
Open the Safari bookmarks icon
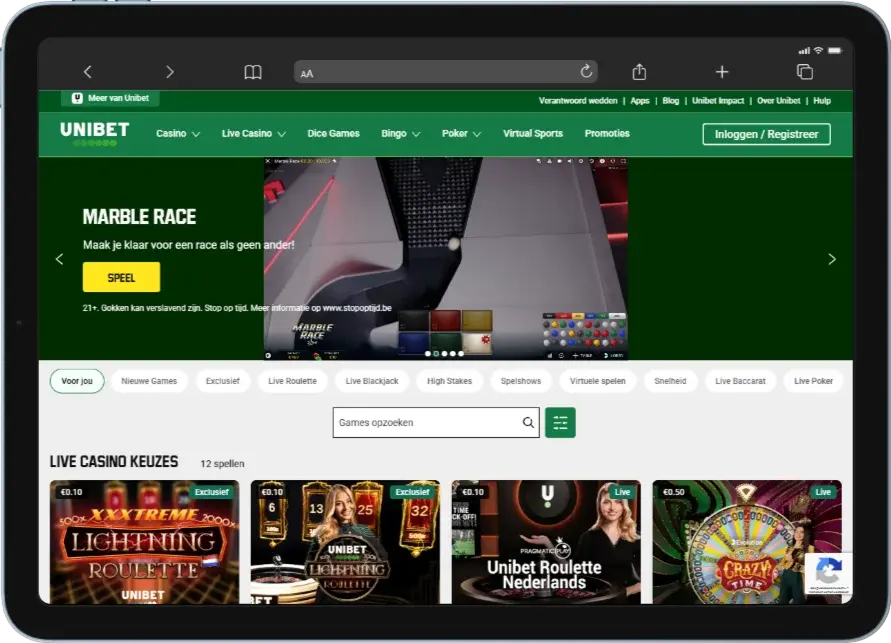pos(252,71)
